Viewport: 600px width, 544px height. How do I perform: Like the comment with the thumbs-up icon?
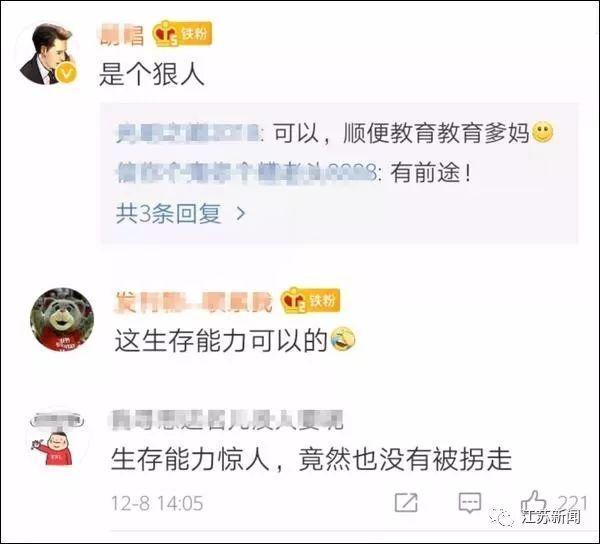[x=533, y=501]
